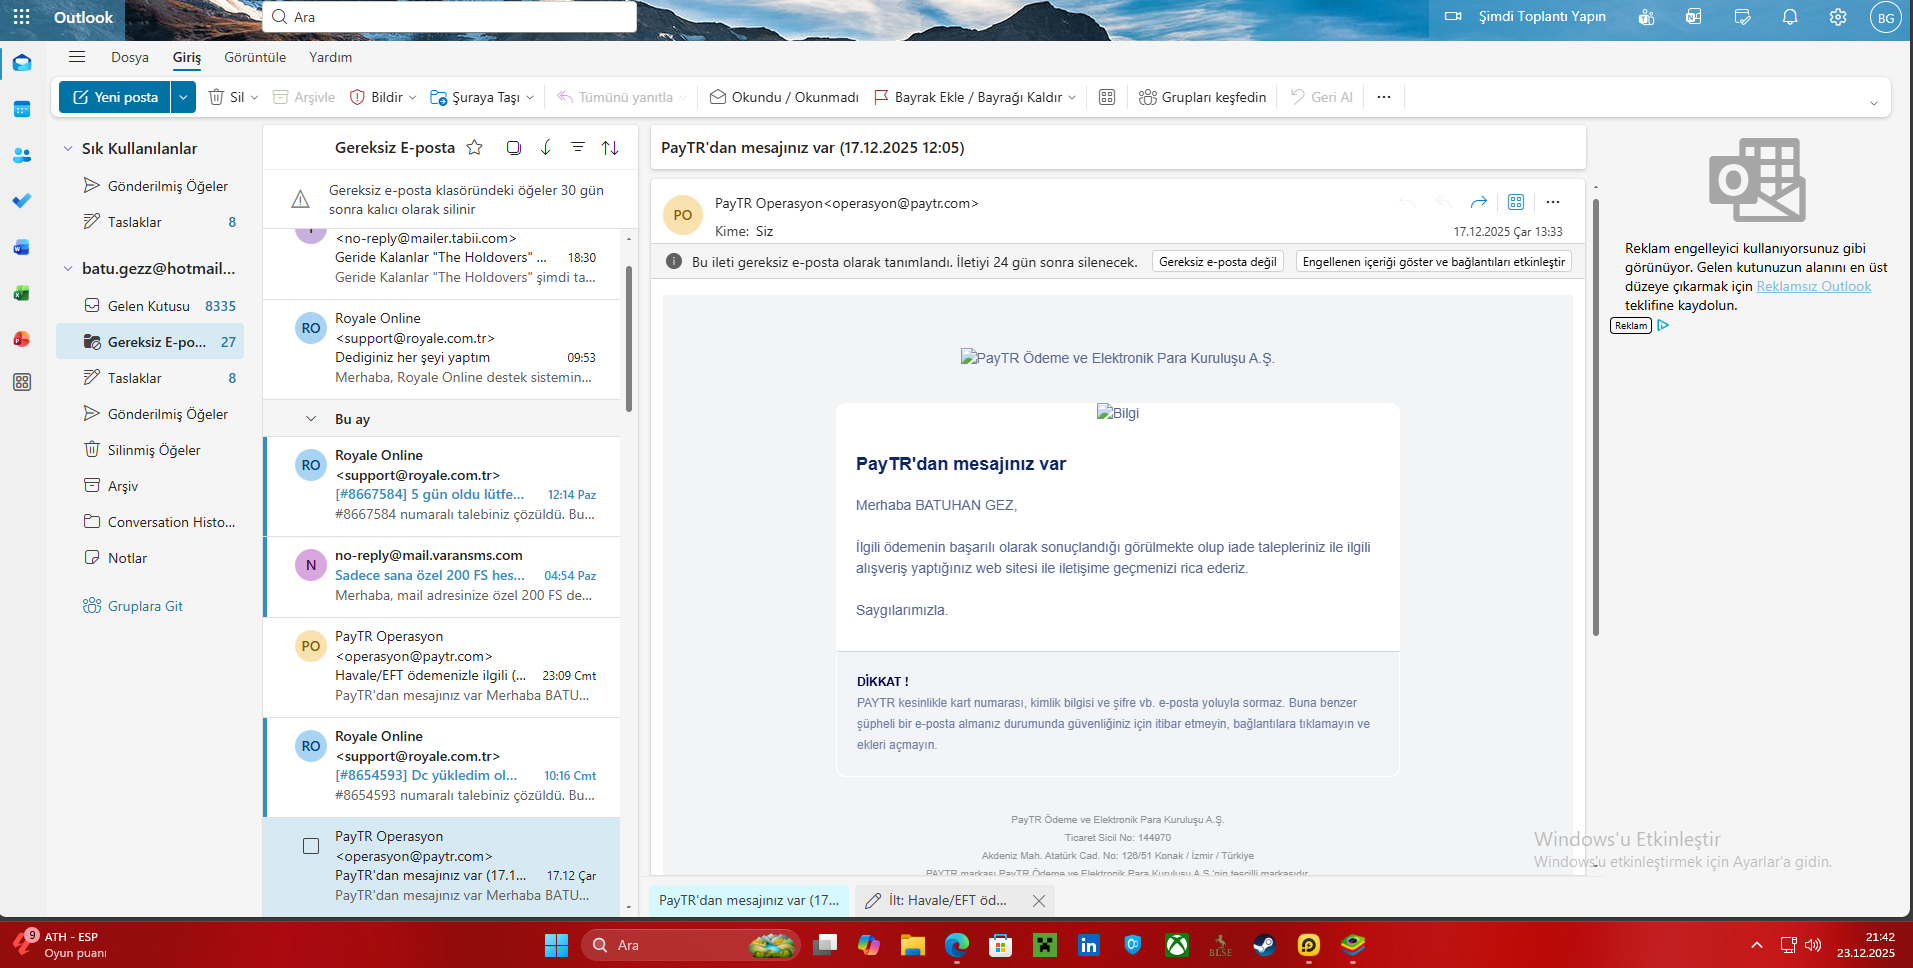Click the Windows Start button

pos(556,945)
